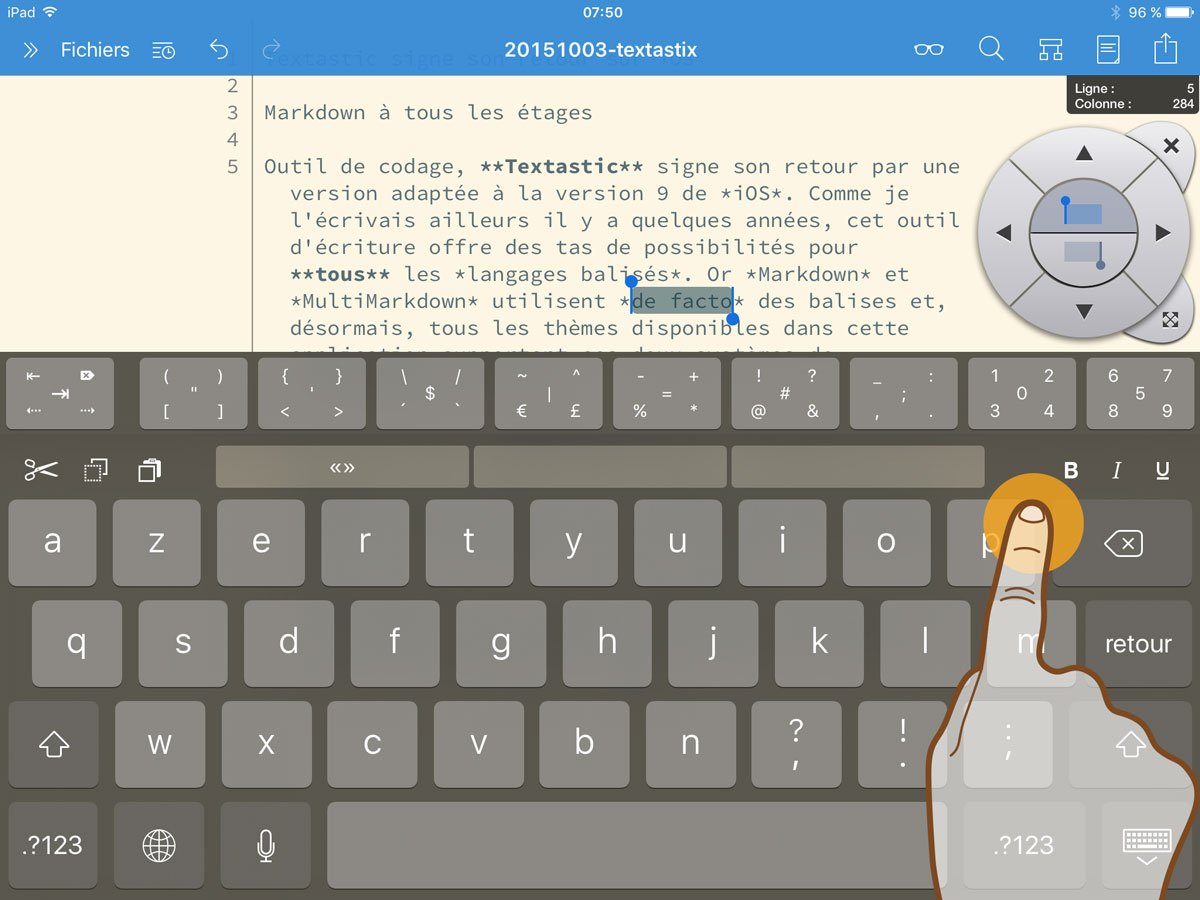Close the cursor navigation wheel

1171,146
